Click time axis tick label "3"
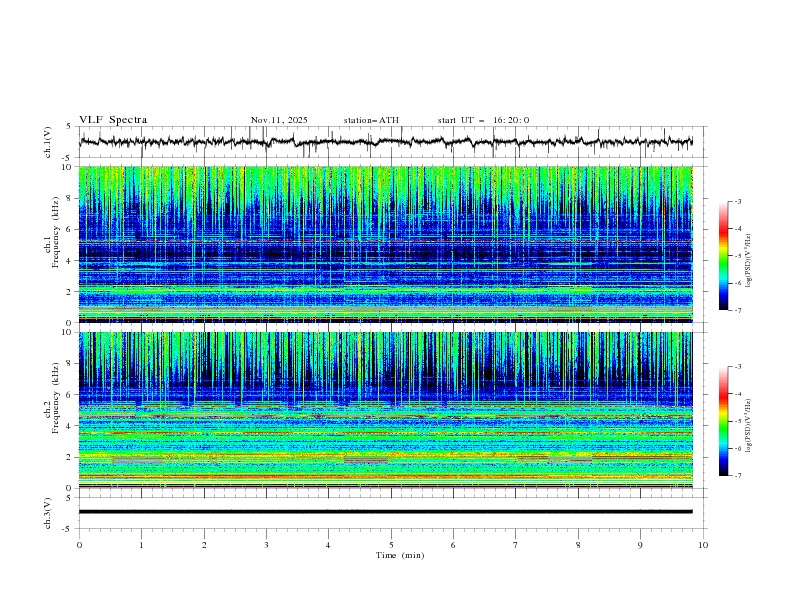The image size is (792, 612). 266,545
